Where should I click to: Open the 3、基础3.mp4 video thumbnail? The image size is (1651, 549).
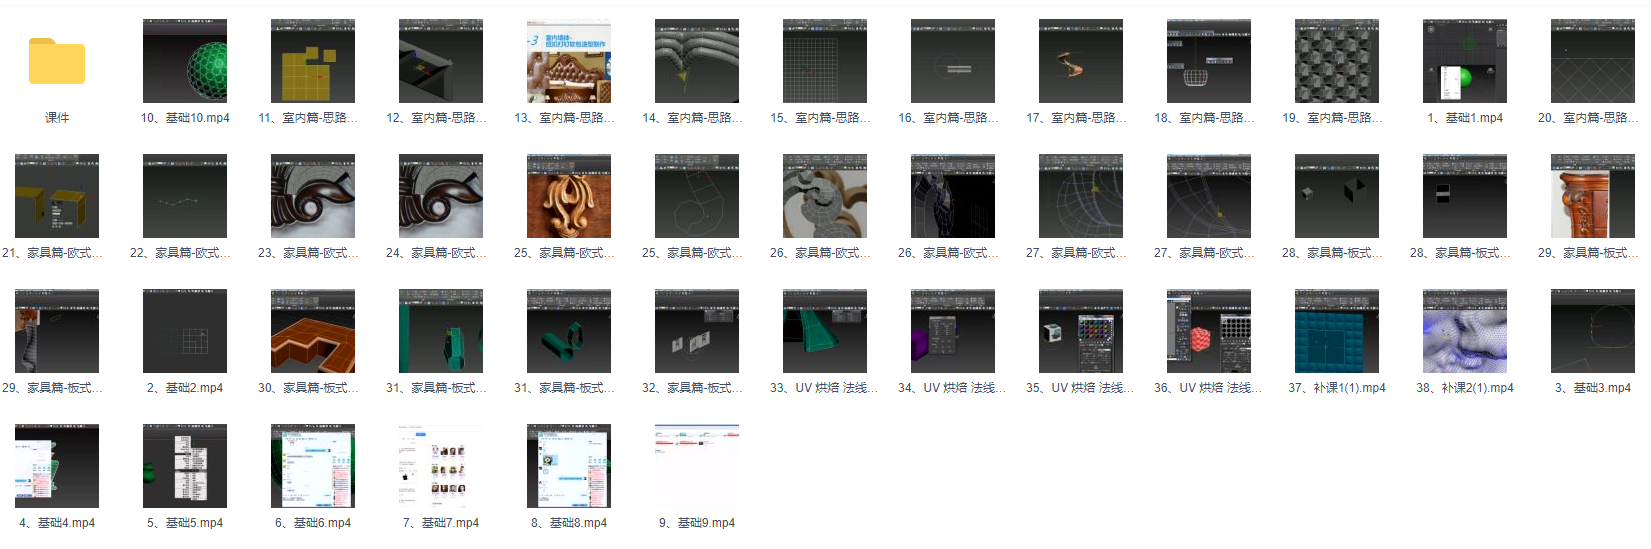pos(1593,331)
